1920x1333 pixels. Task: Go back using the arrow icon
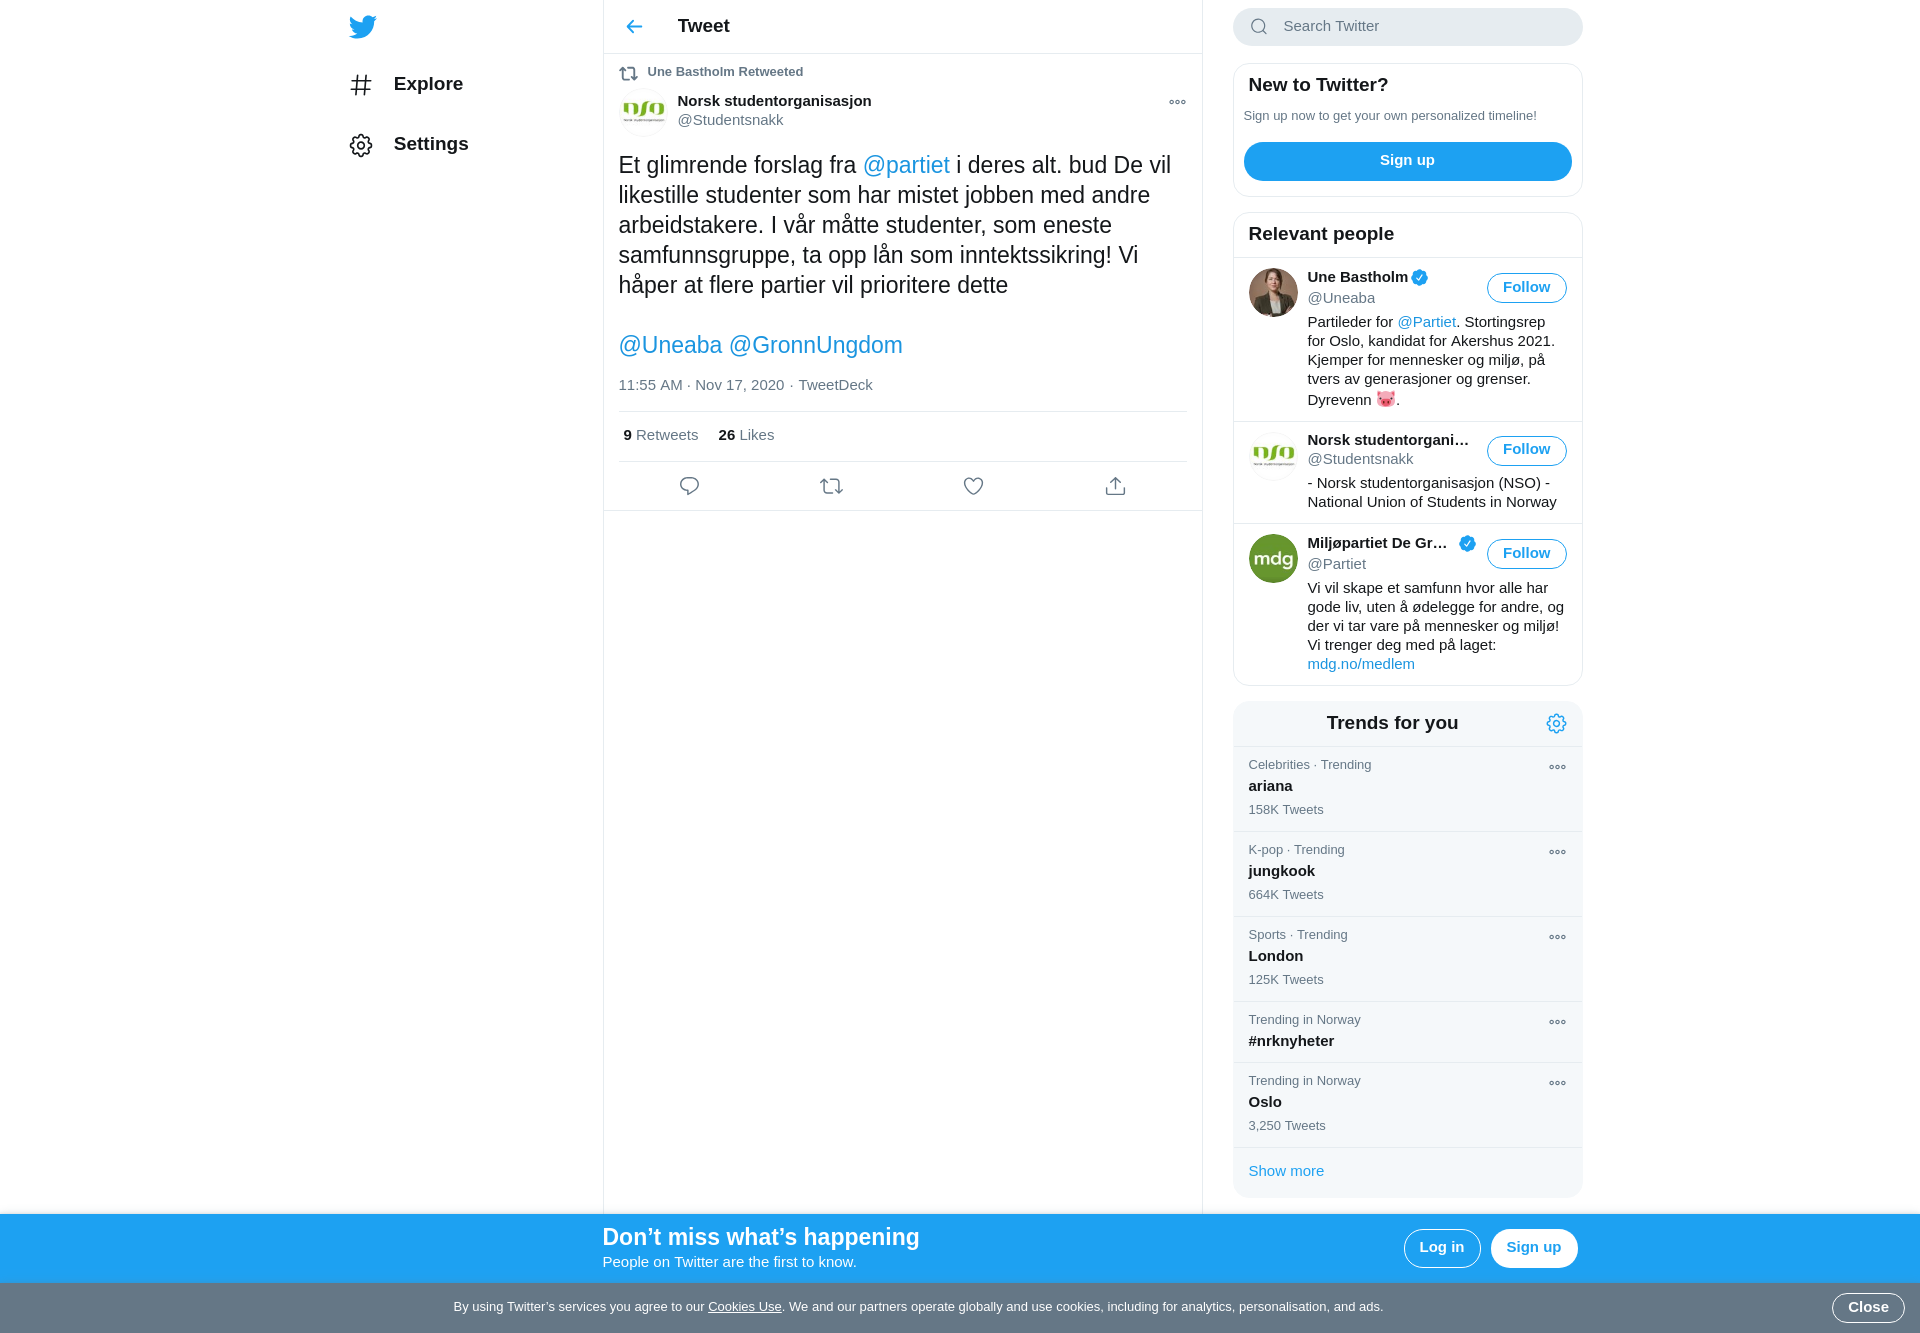tap(634, 27)
